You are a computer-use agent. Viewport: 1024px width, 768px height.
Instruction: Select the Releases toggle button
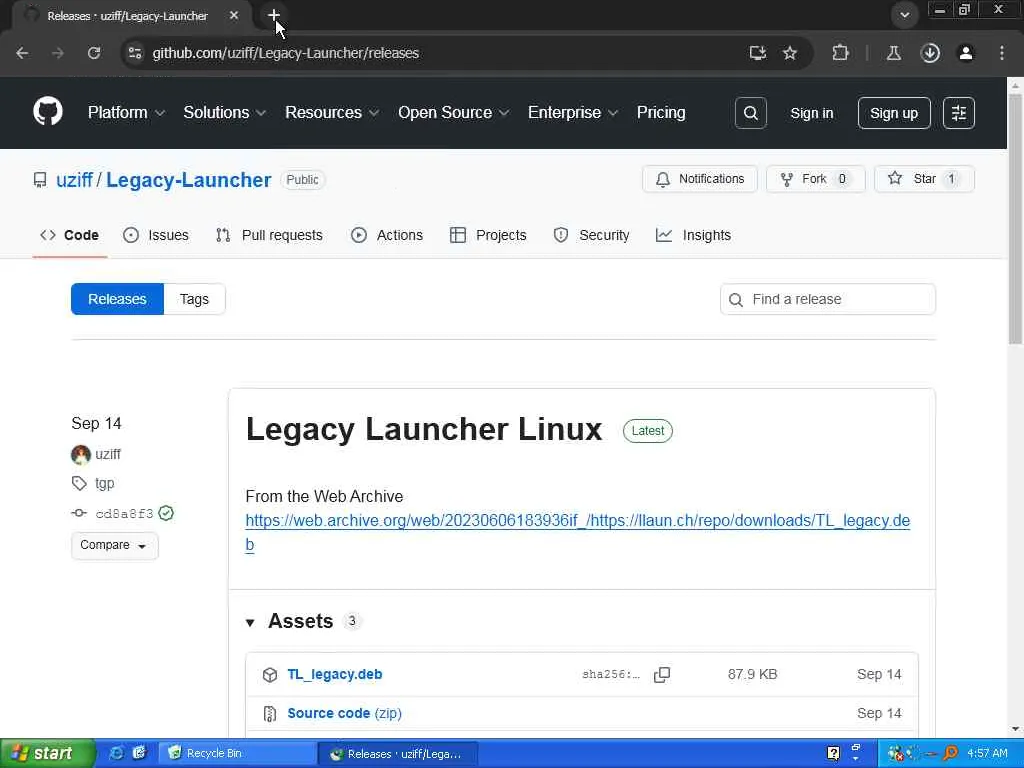tap(118, 299)
